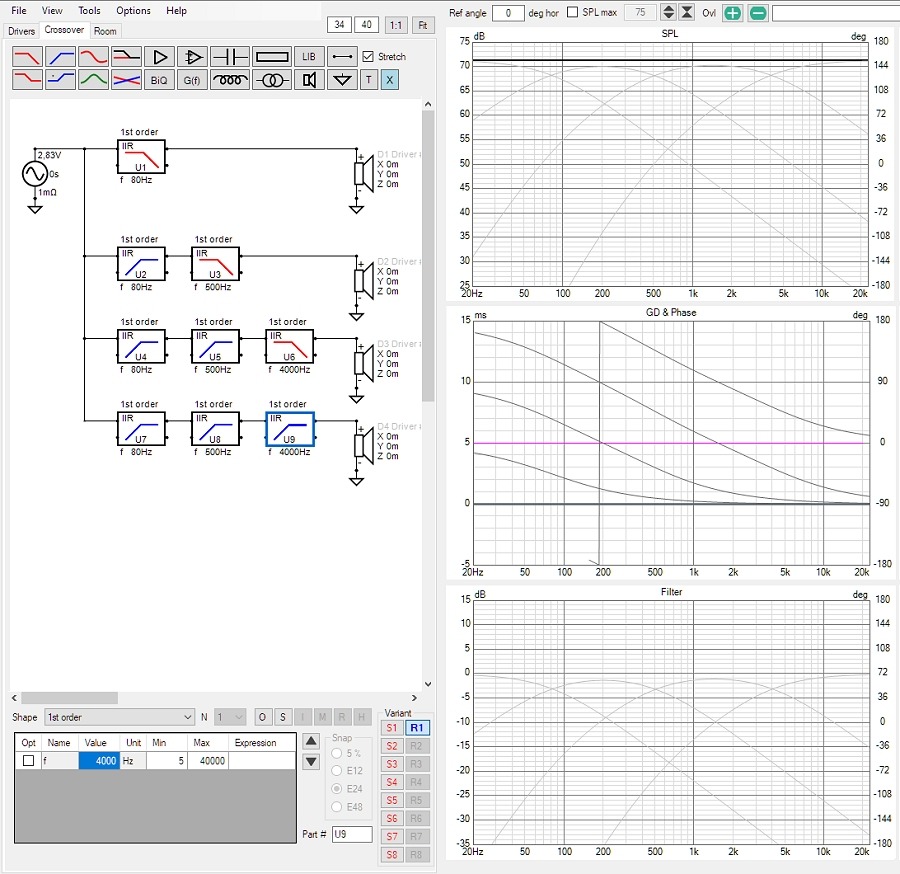Screen dimensions: 900x874
Task: Click the SPL max up-down stepper icon
Action: [x=668, y=12]
